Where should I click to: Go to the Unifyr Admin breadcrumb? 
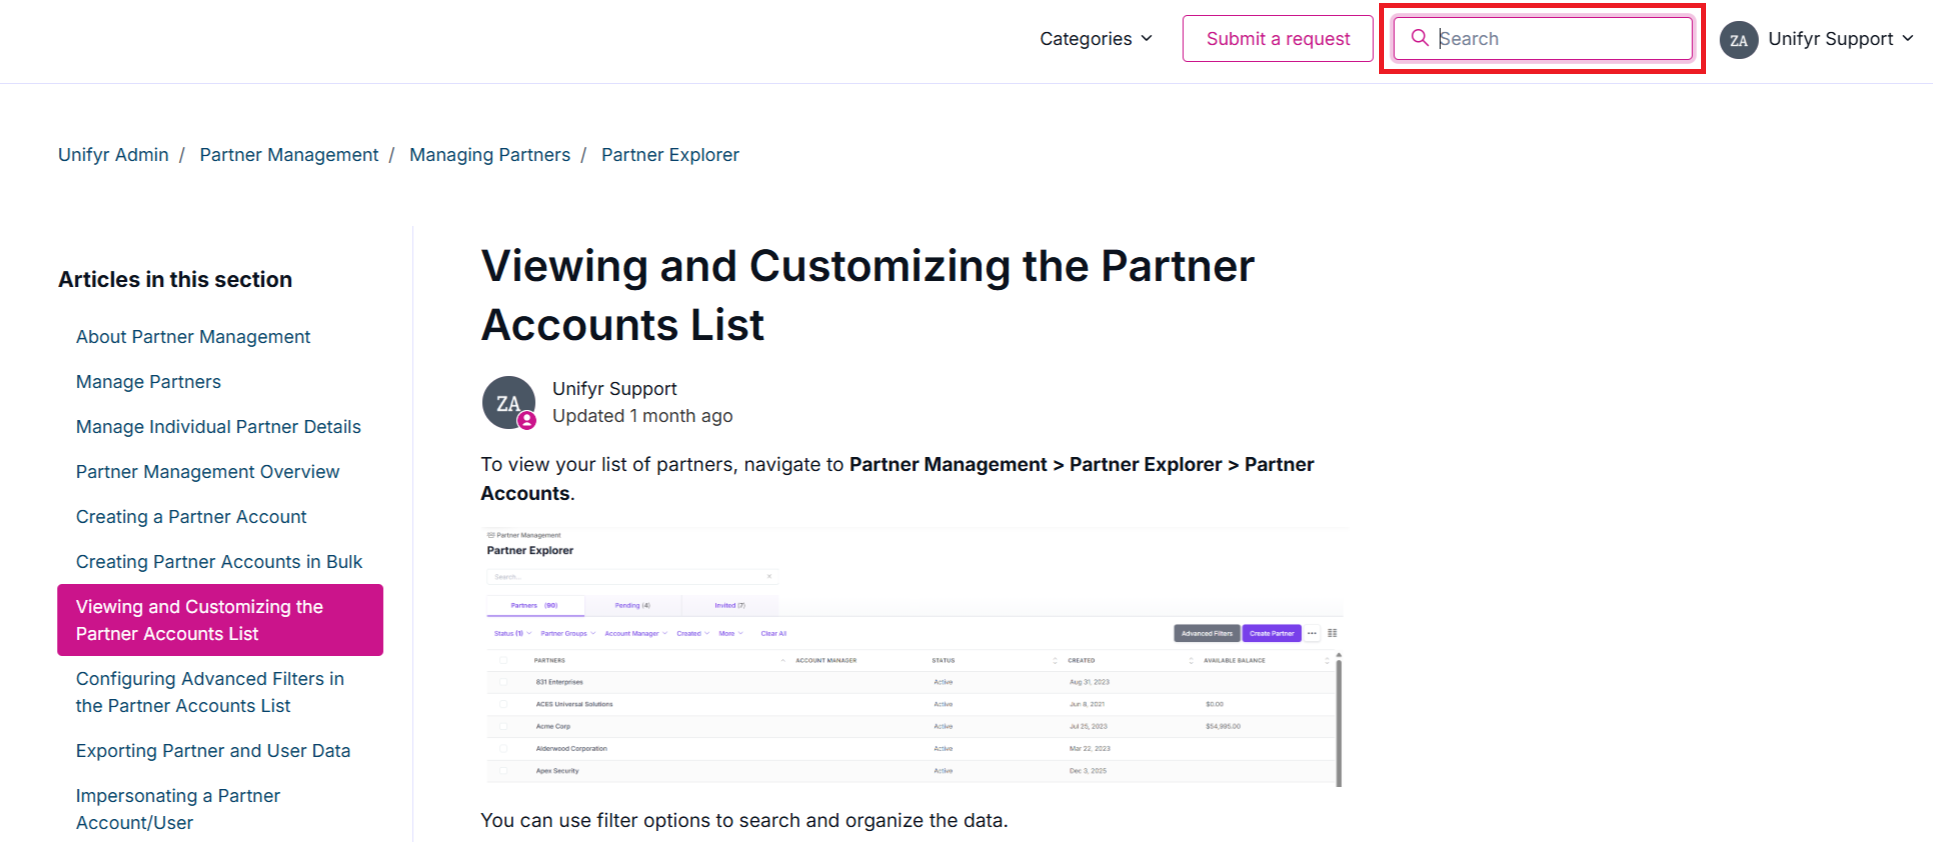113,155
